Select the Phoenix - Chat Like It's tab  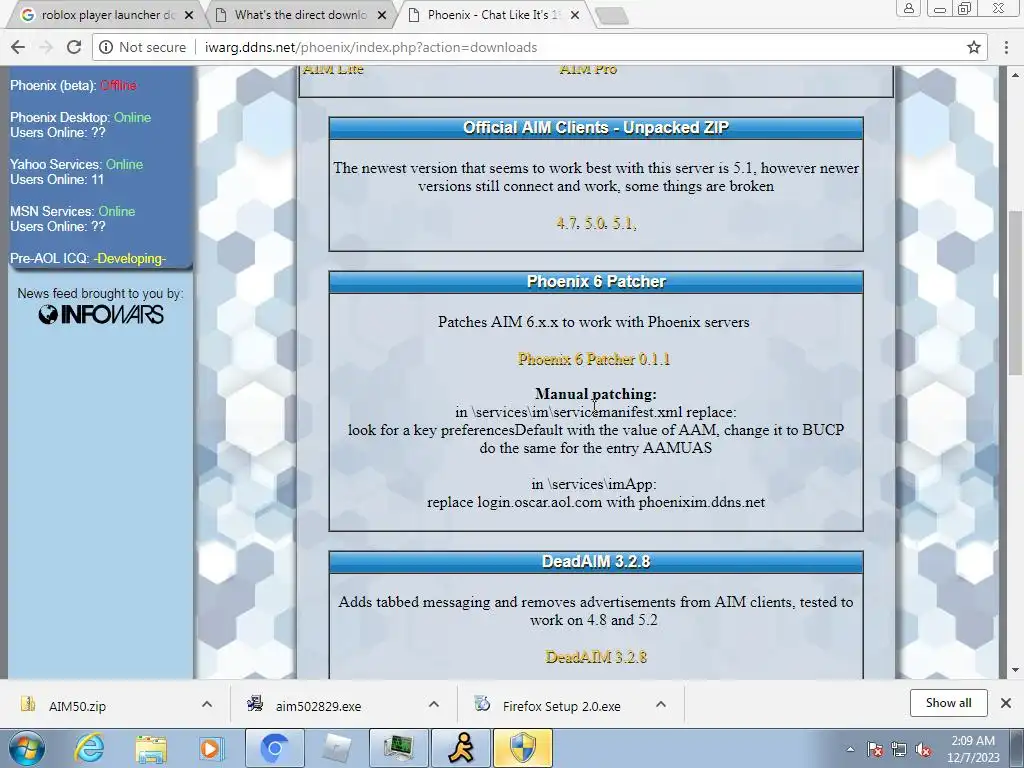tap(491, 15)
